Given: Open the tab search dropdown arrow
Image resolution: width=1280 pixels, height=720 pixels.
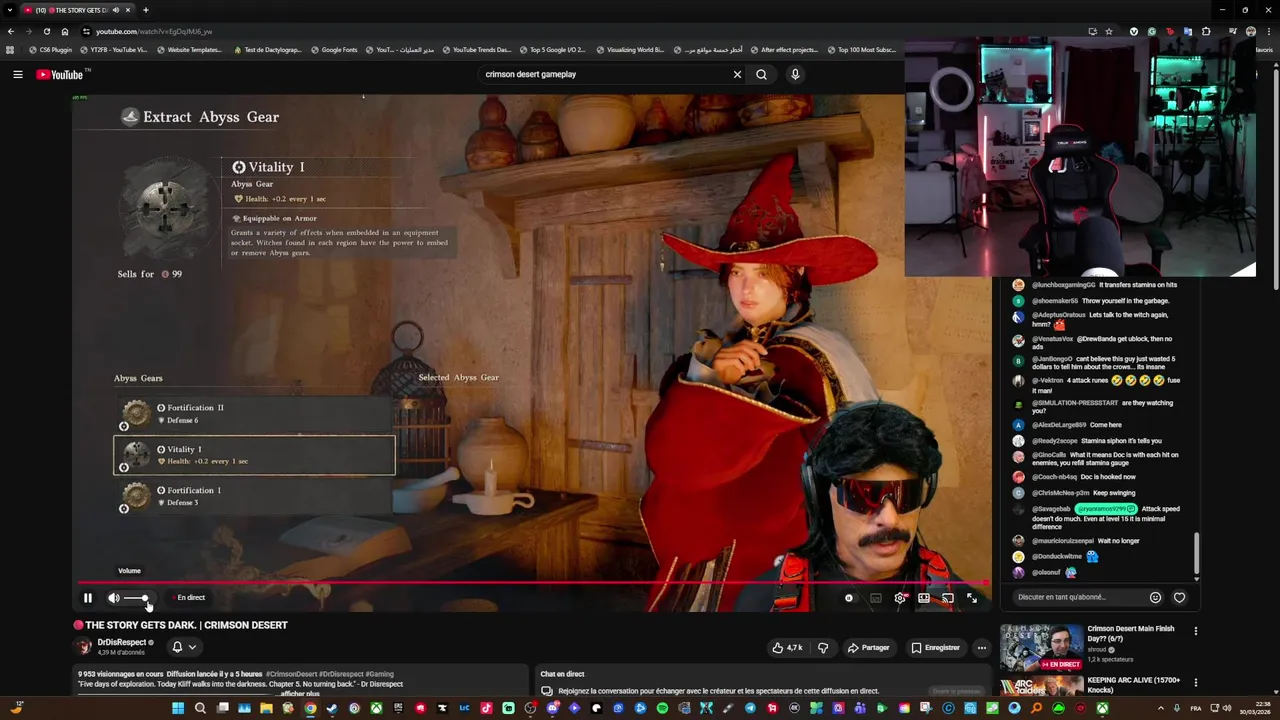Looking at the screenshot, I should click(x=10, y=10).
